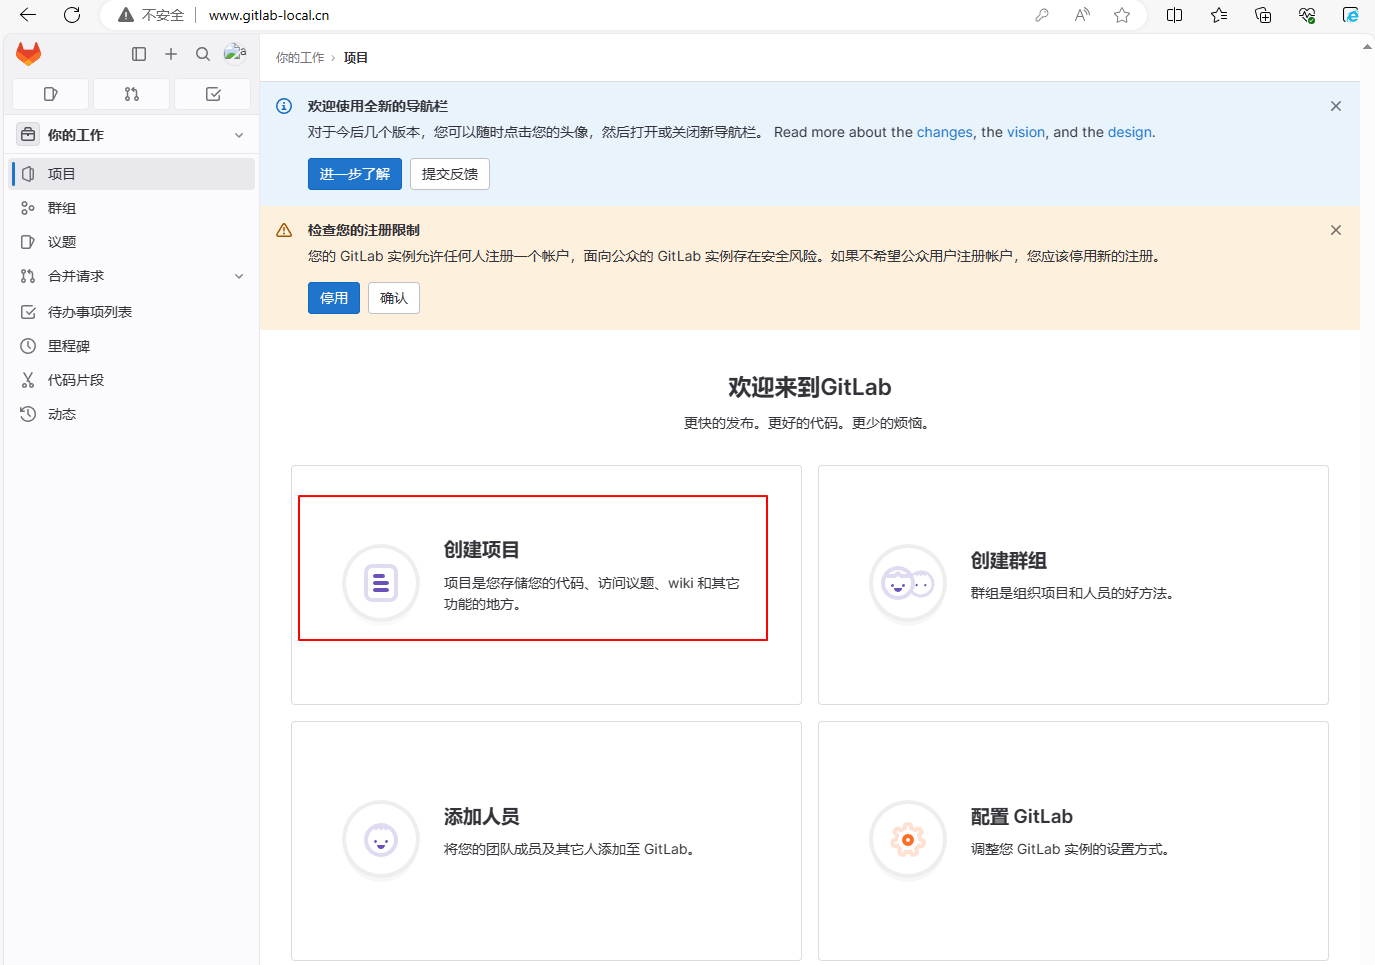Viewport: 1375px width, 965px height.
Task: Open the browser Collections icon
Action: (x=1263, y=15)
